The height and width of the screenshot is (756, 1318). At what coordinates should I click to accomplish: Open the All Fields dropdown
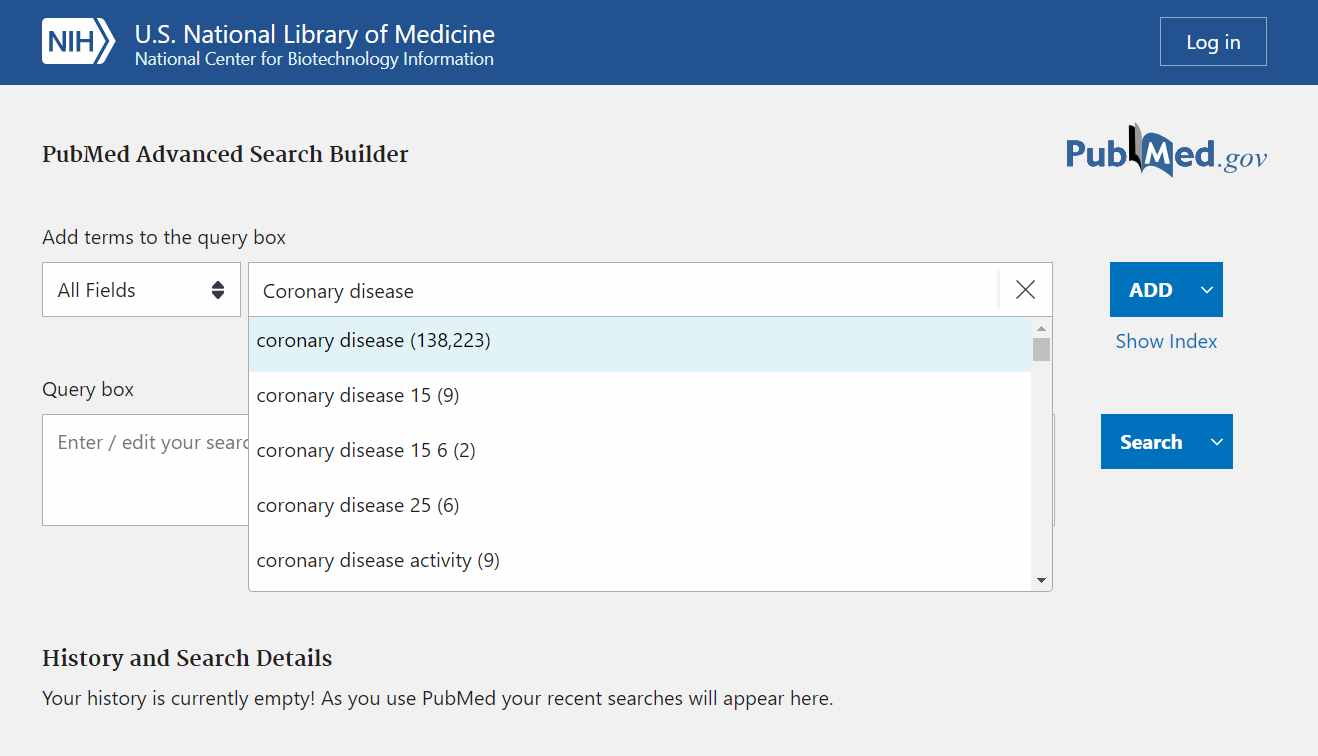point(141,290)
